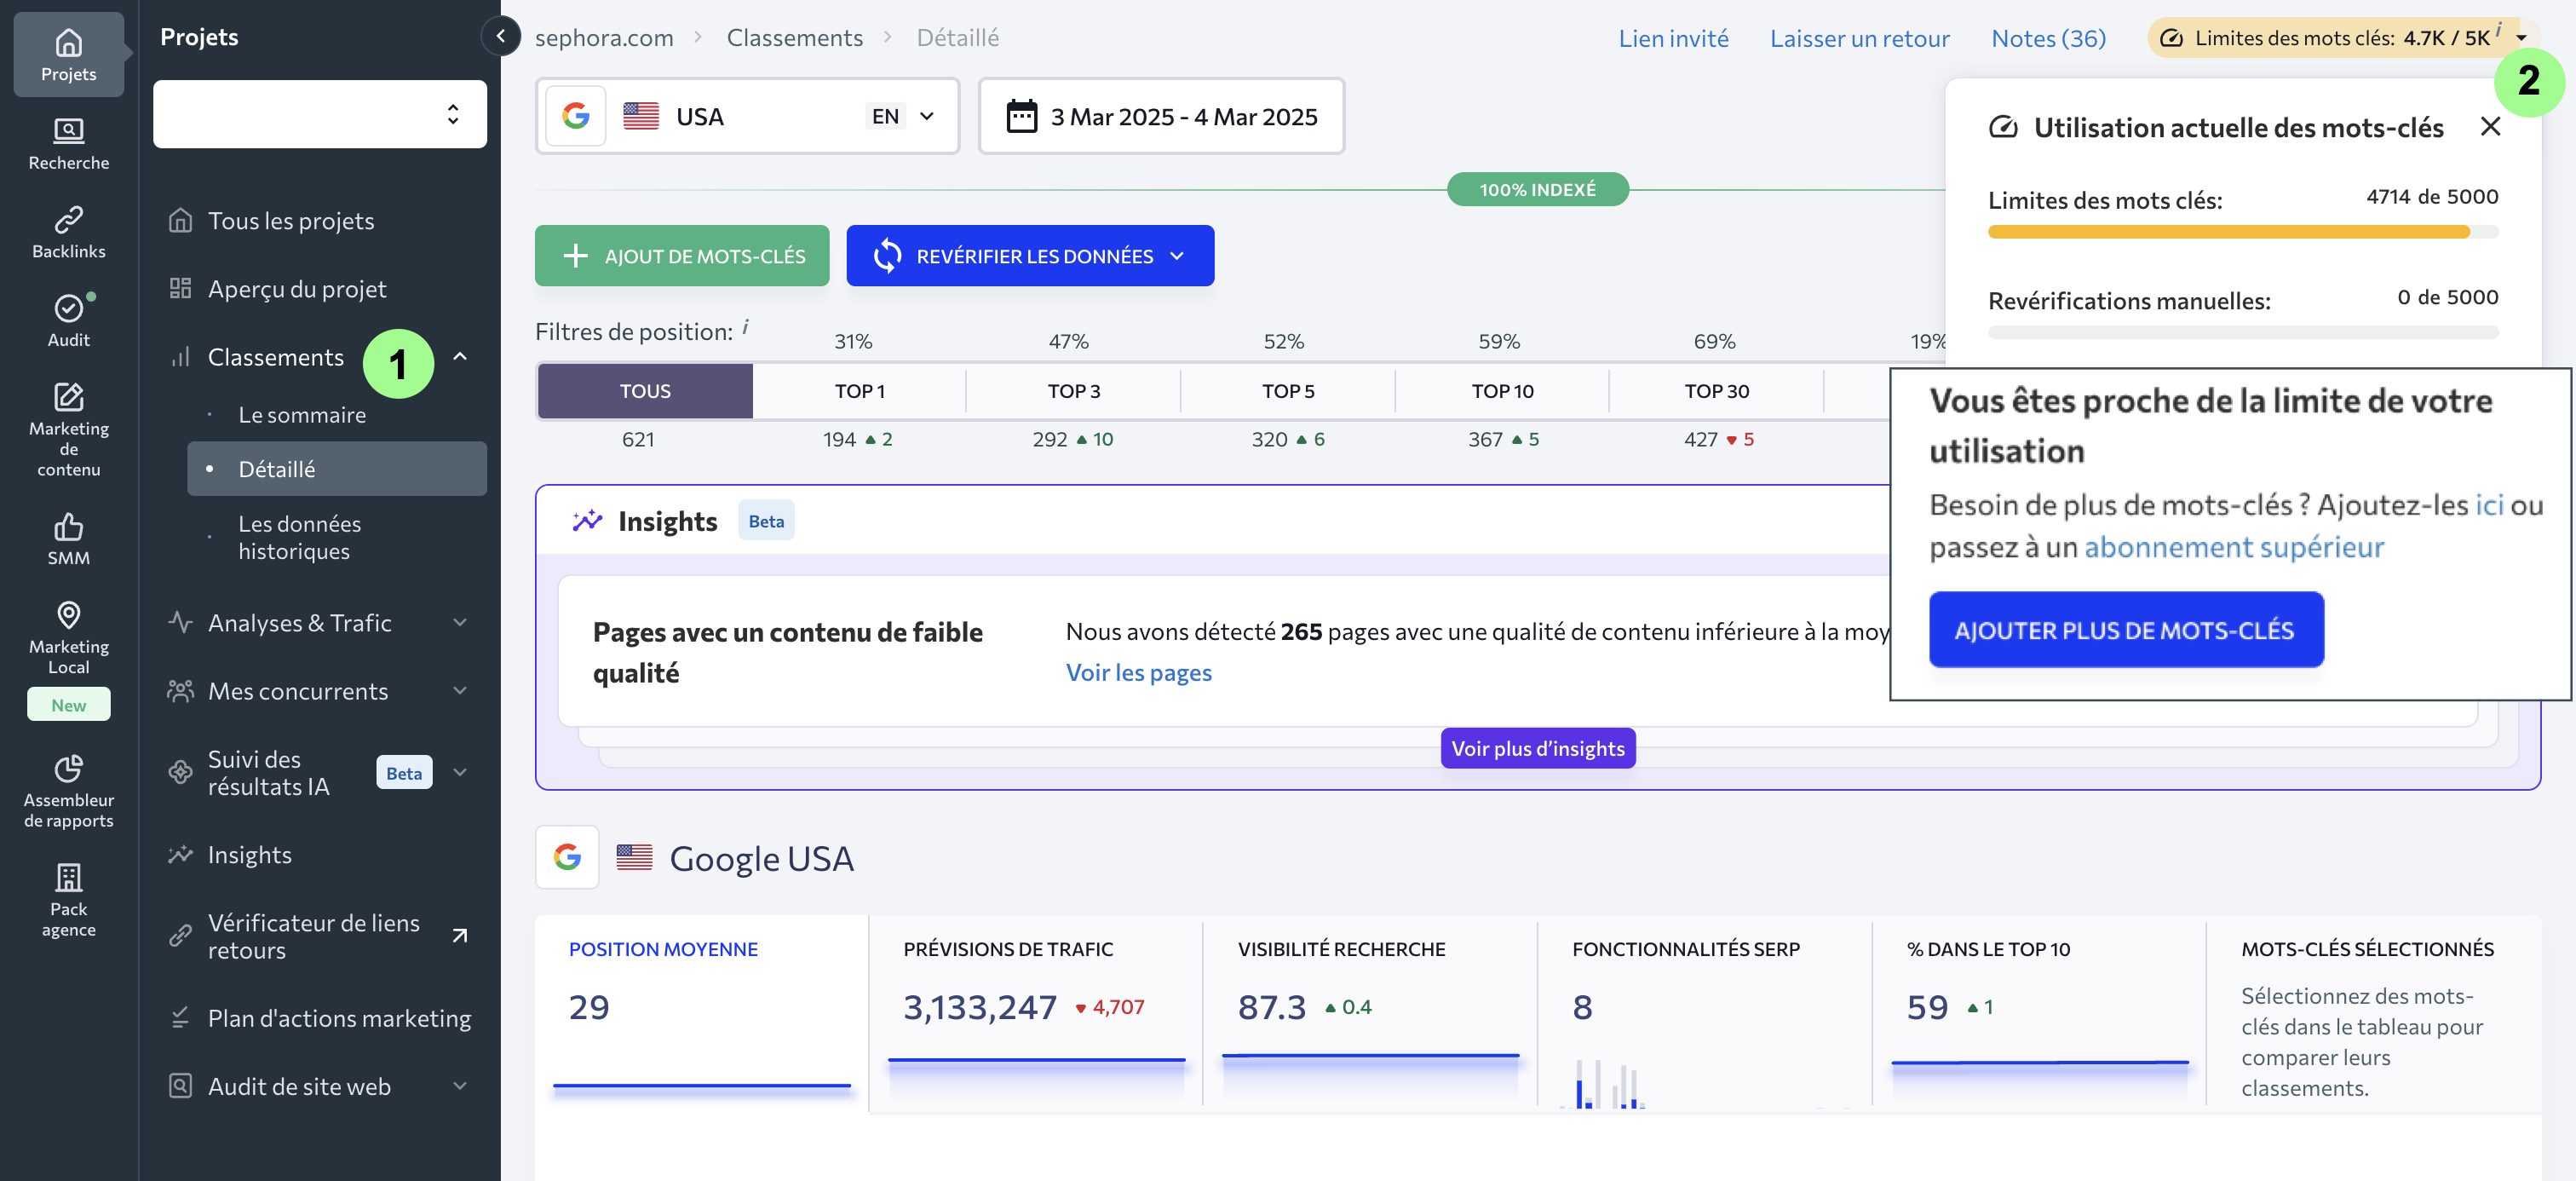Click the calendar icon in the date range
This screenshot has width=2576, height=1181.
[x=1021, y=116]
